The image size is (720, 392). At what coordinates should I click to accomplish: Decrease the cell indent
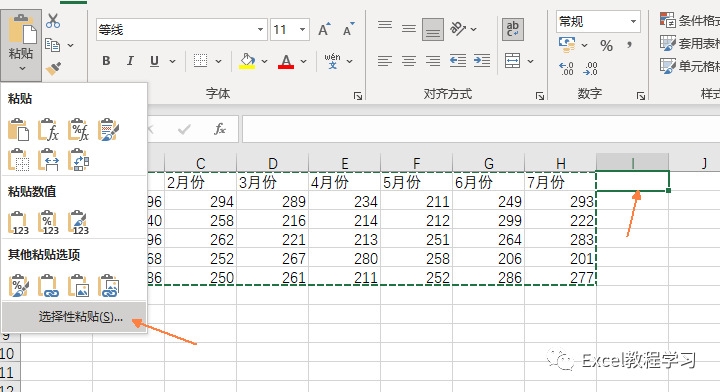point(458,61)
